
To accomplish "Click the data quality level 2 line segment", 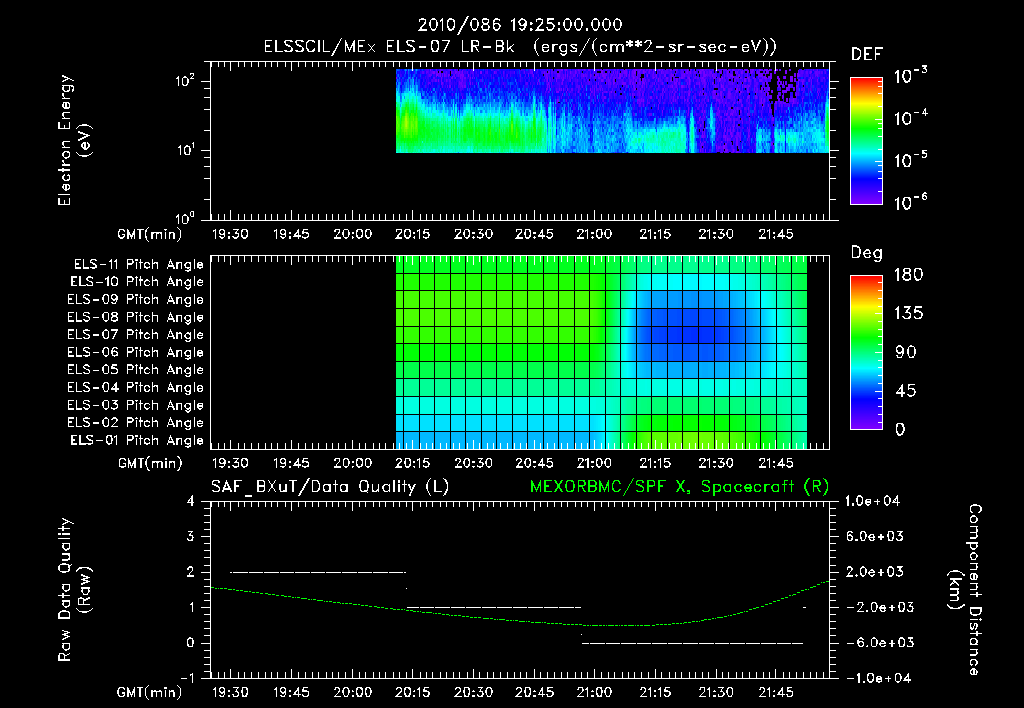I will pos(318,572).
